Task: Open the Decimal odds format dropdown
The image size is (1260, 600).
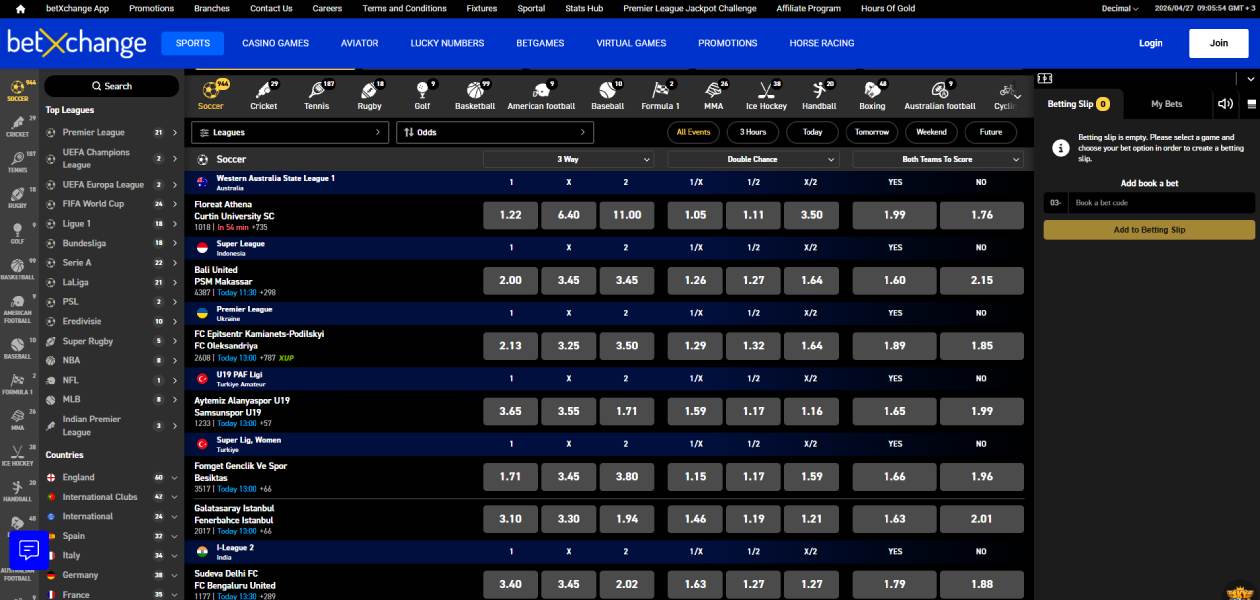Action: coord(1119,8)
